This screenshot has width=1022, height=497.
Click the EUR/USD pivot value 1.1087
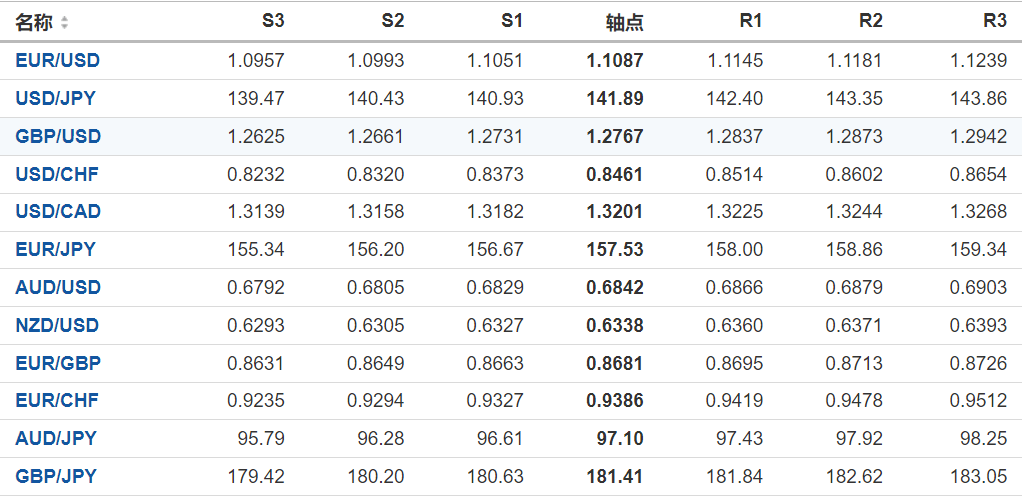point(615,60)
